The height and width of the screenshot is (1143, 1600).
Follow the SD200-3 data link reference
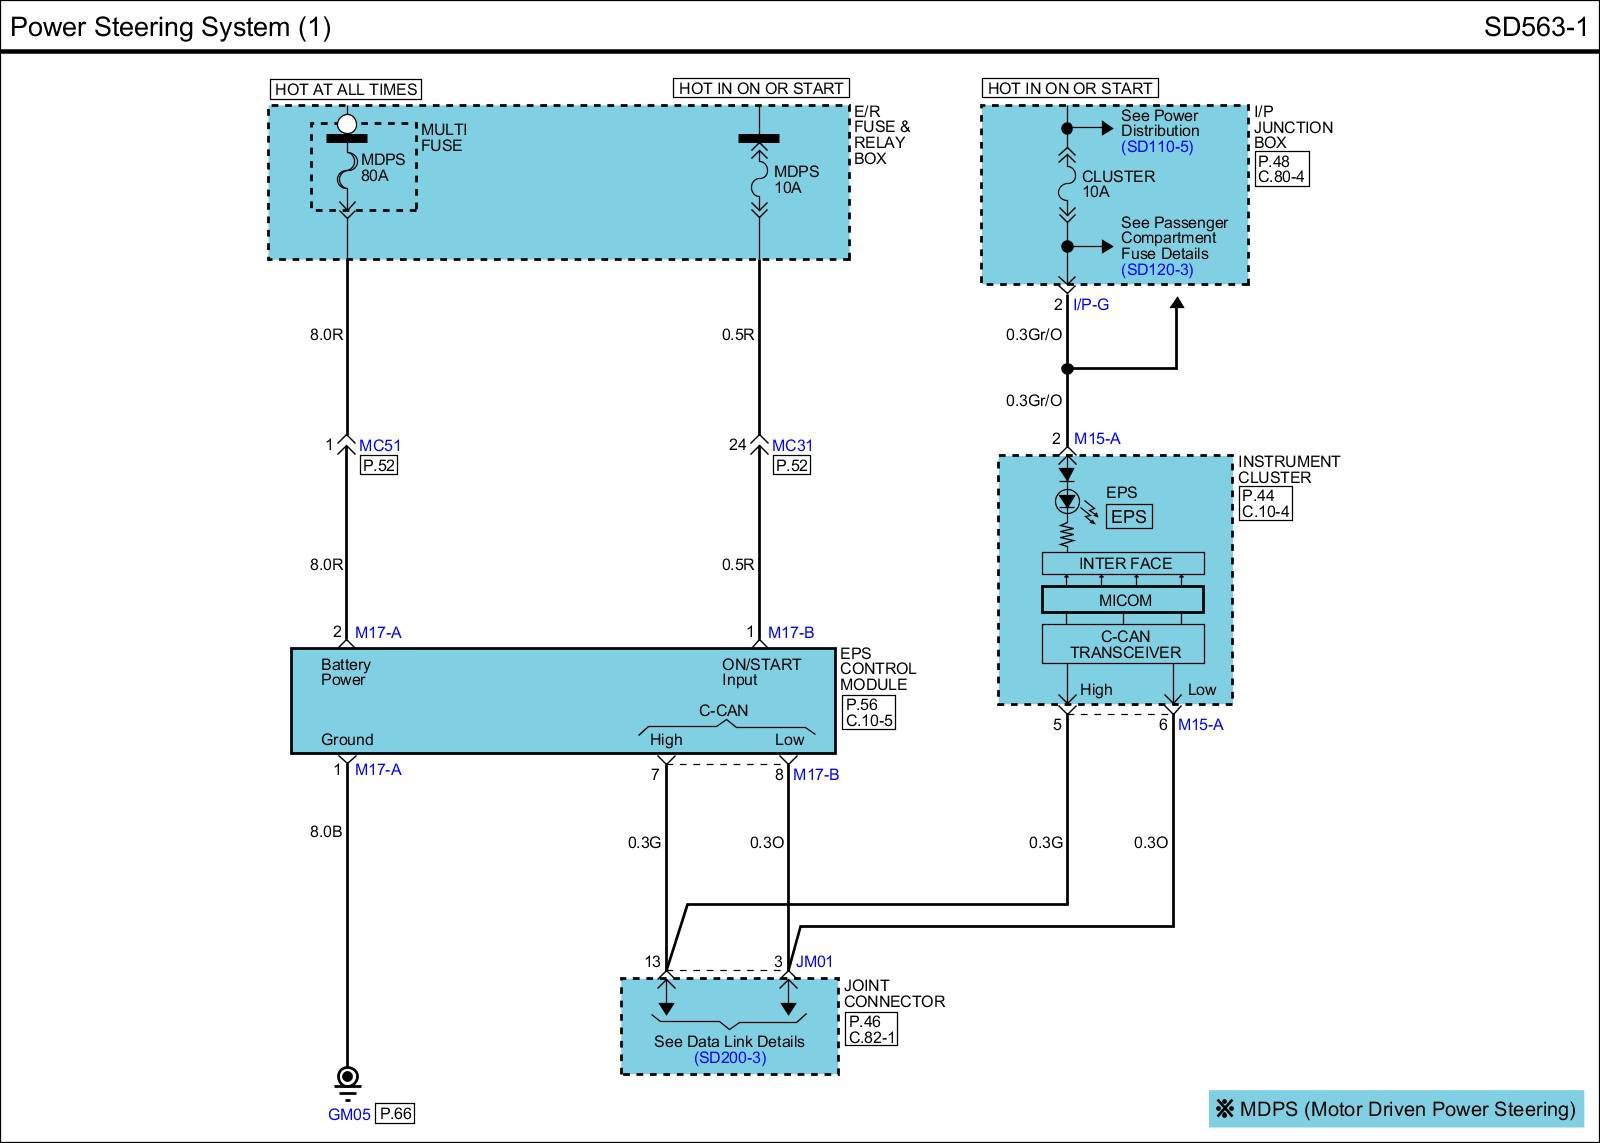point(729,1058)
